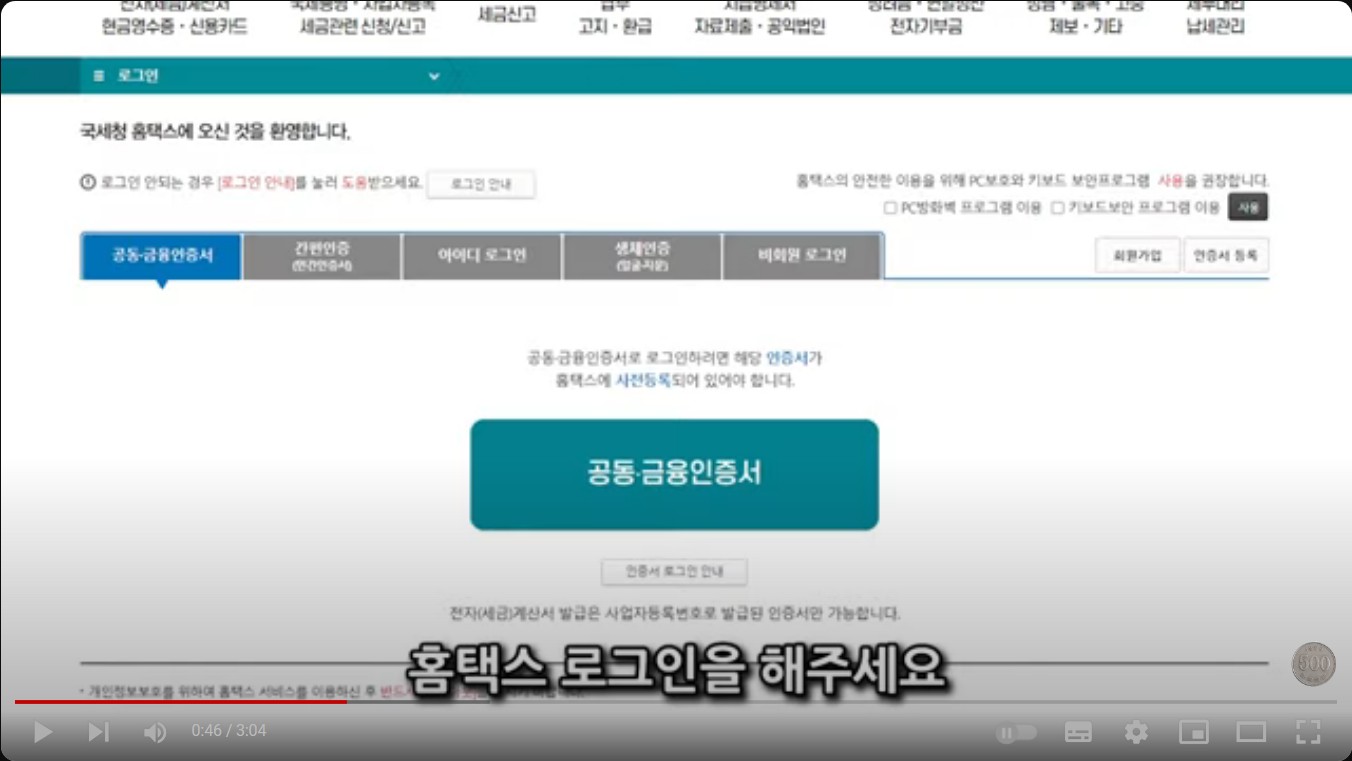
Task: Open the hamburger menu beside 로그인
Action: tap(98, 76)
